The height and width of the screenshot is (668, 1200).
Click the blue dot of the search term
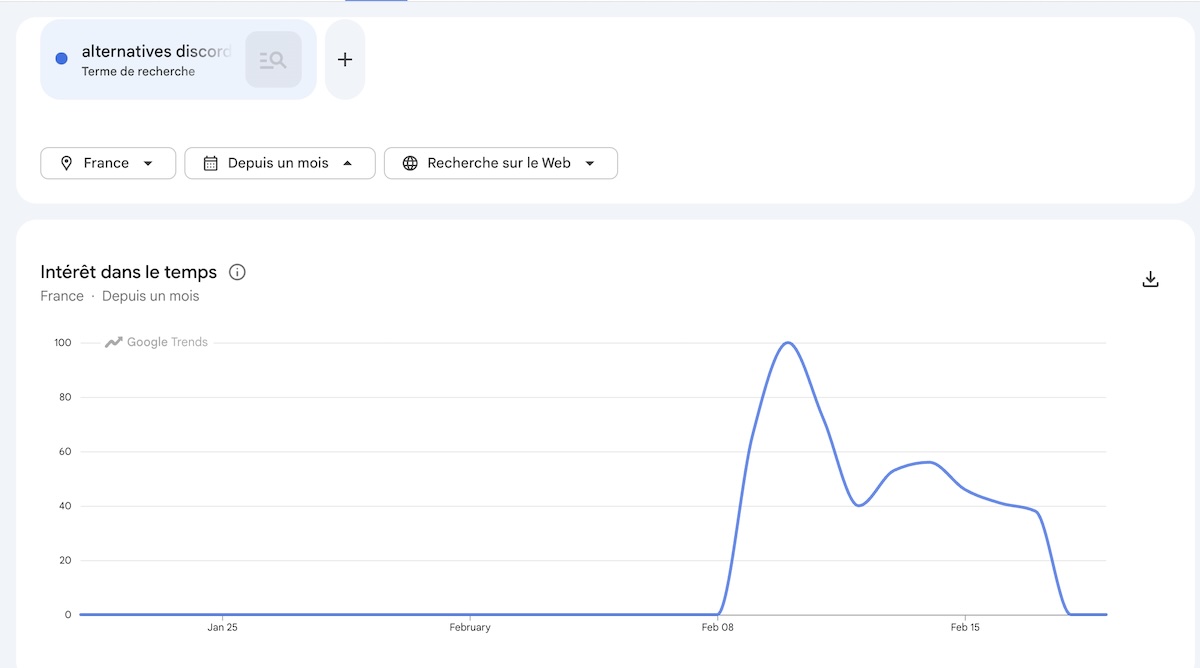click(61, 59)
